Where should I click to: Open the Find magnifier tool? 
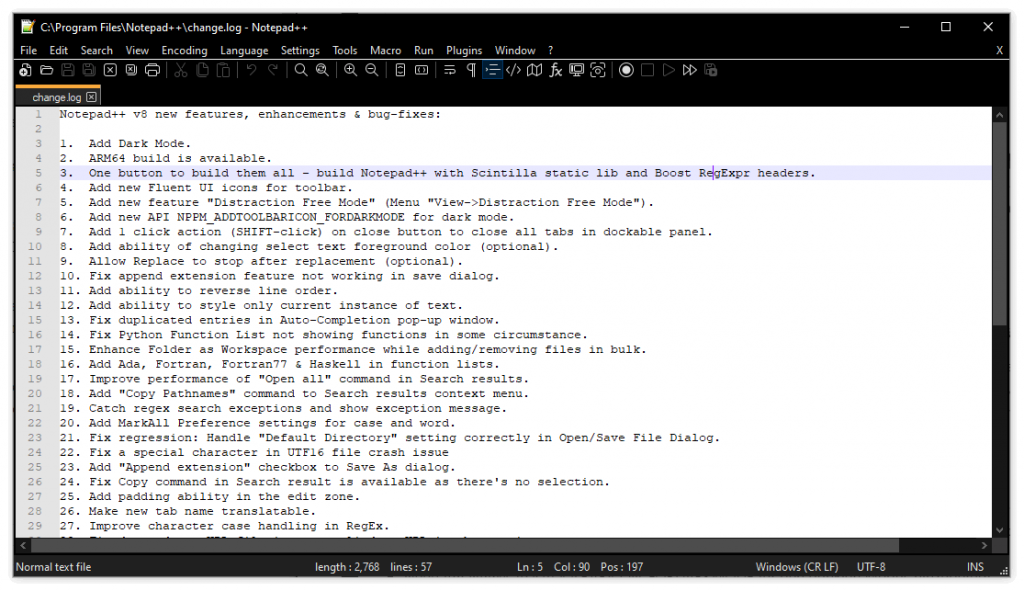(x=300, y=70)
